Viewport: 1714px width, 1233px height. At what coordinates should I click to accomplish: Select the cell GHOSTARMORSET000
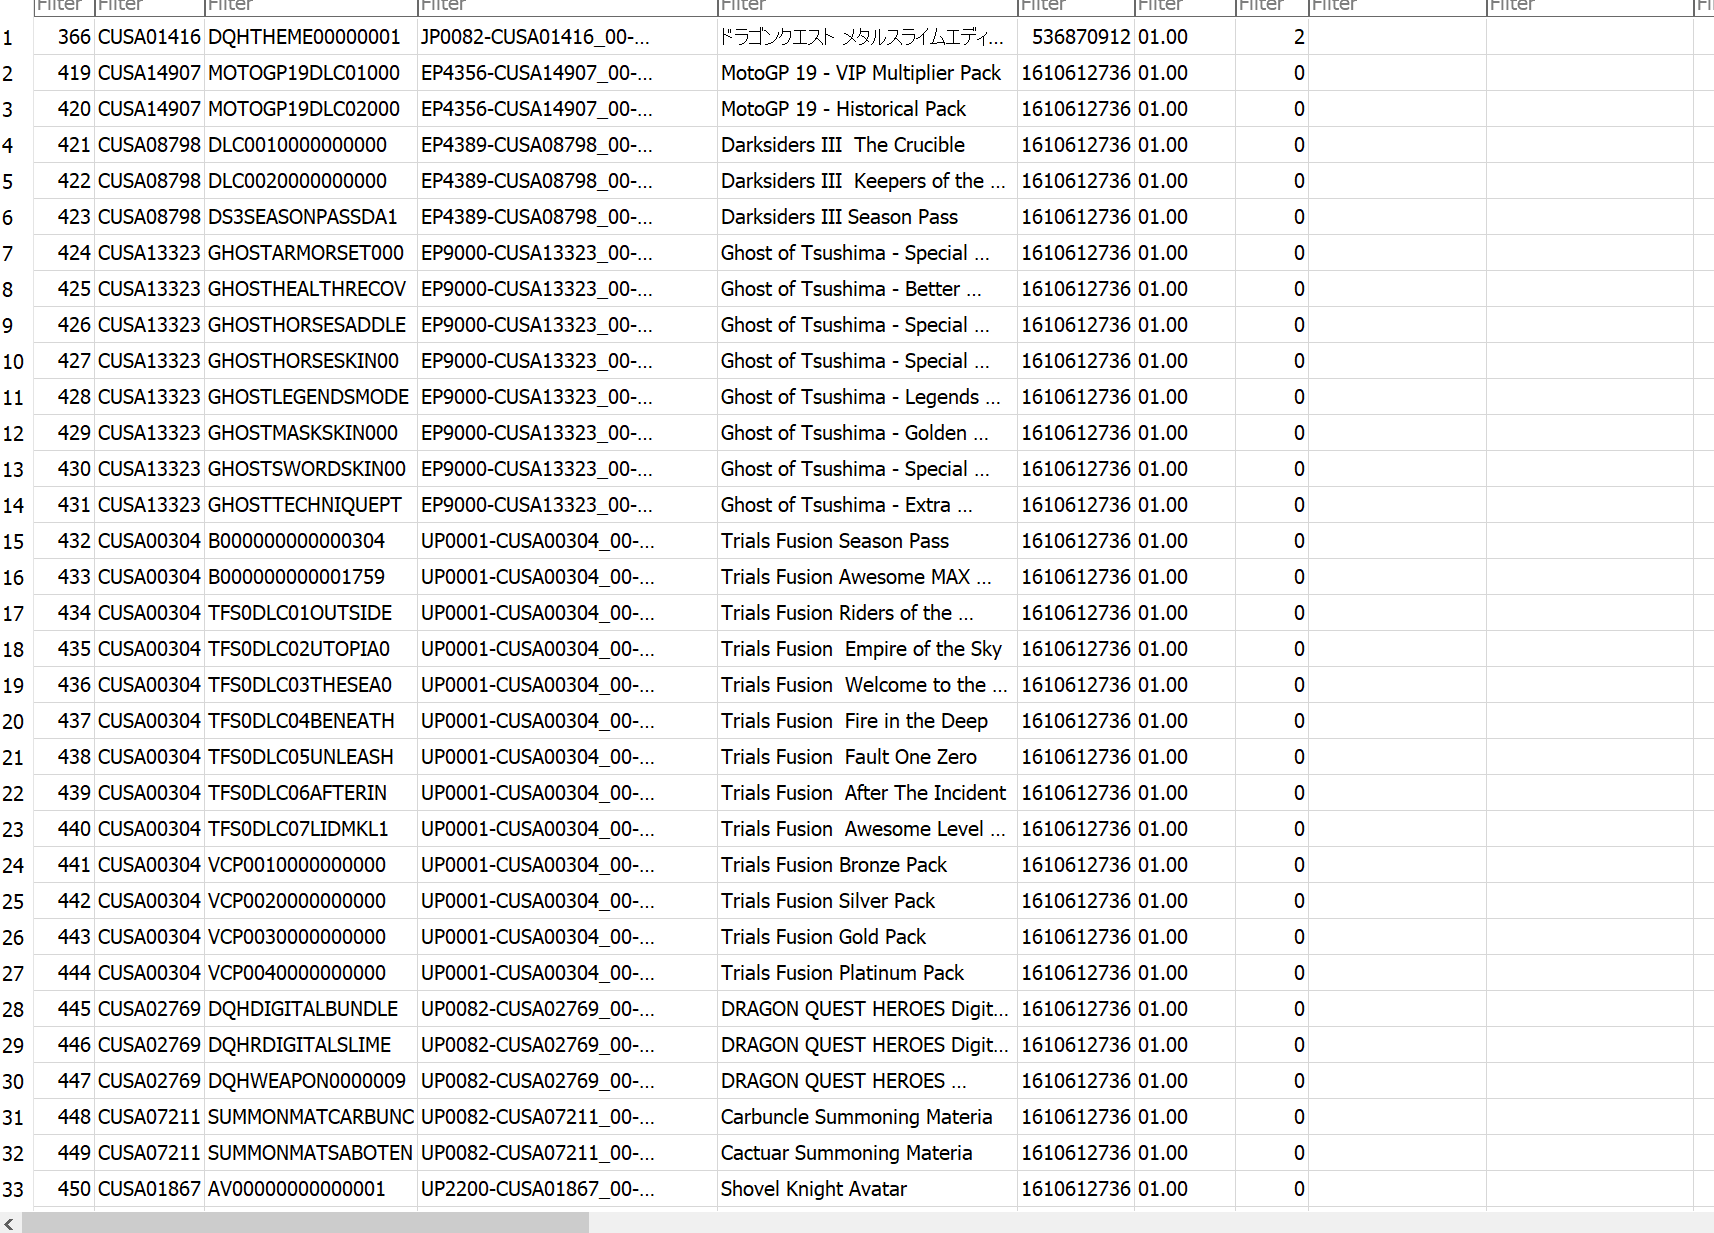pos(311,253)
